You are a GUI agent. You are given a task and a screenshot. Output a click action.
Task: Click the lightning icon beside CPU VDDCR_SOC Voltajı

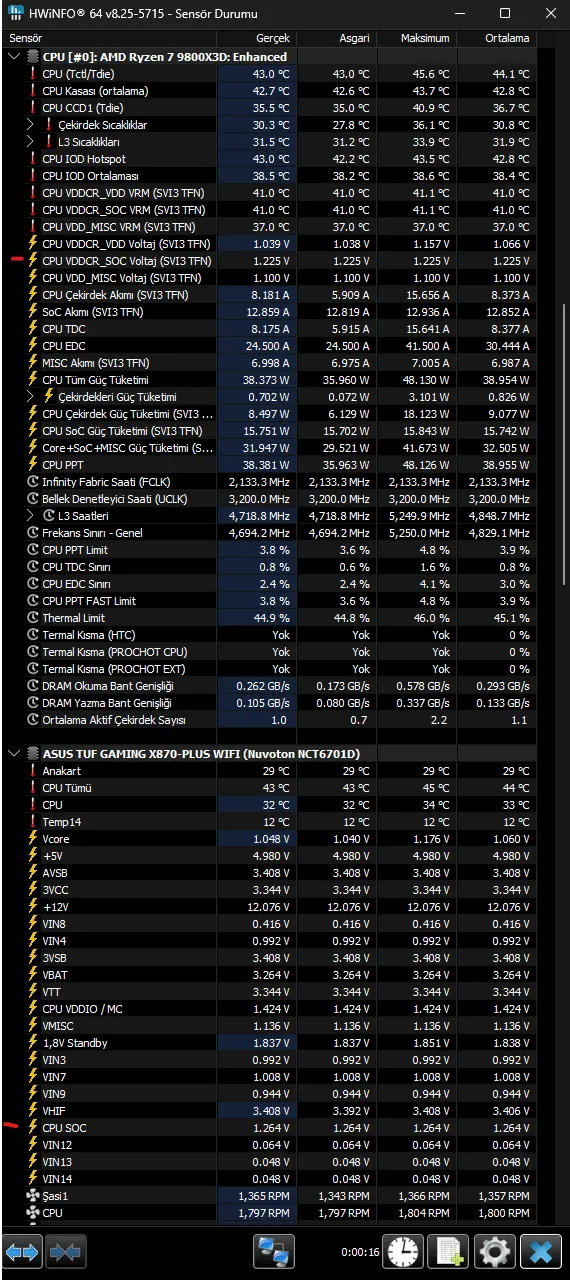click(x=32, y=261)
